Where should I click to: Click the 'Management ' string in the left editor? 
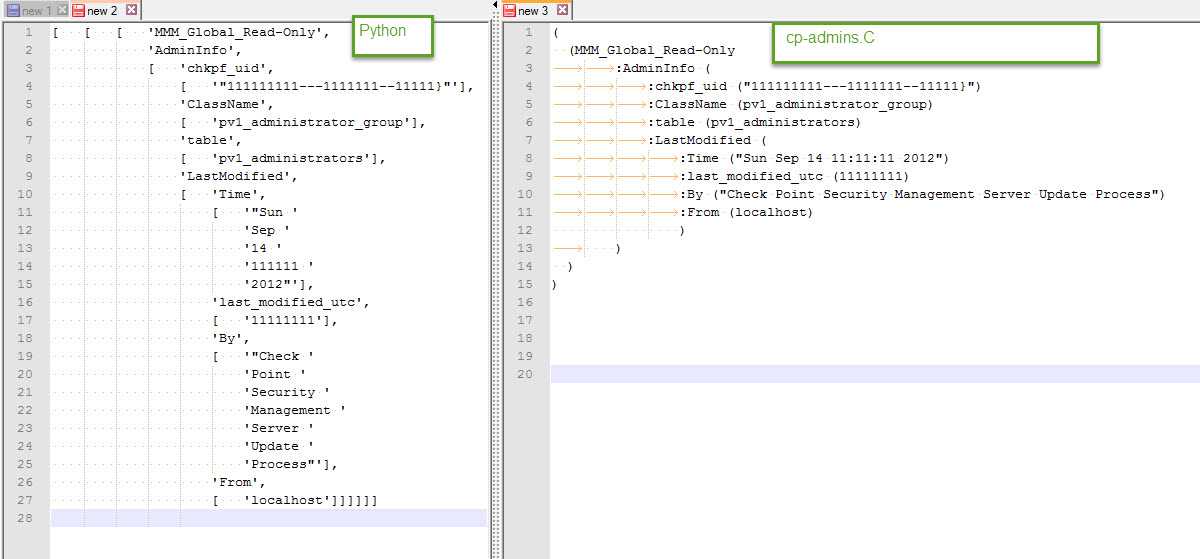point(295,410)
